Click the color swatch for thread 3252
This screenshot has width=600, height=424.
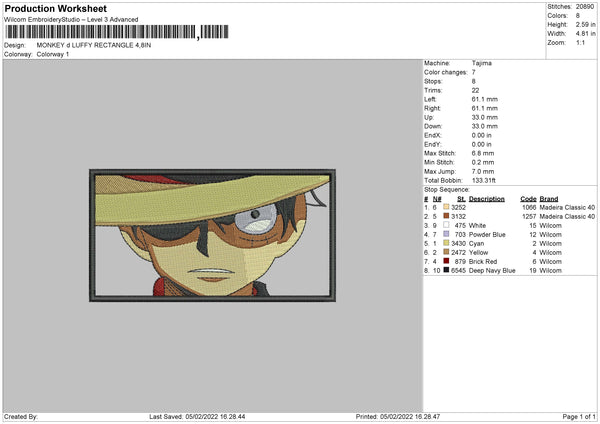pyautogui.click(x=446, y=207)
